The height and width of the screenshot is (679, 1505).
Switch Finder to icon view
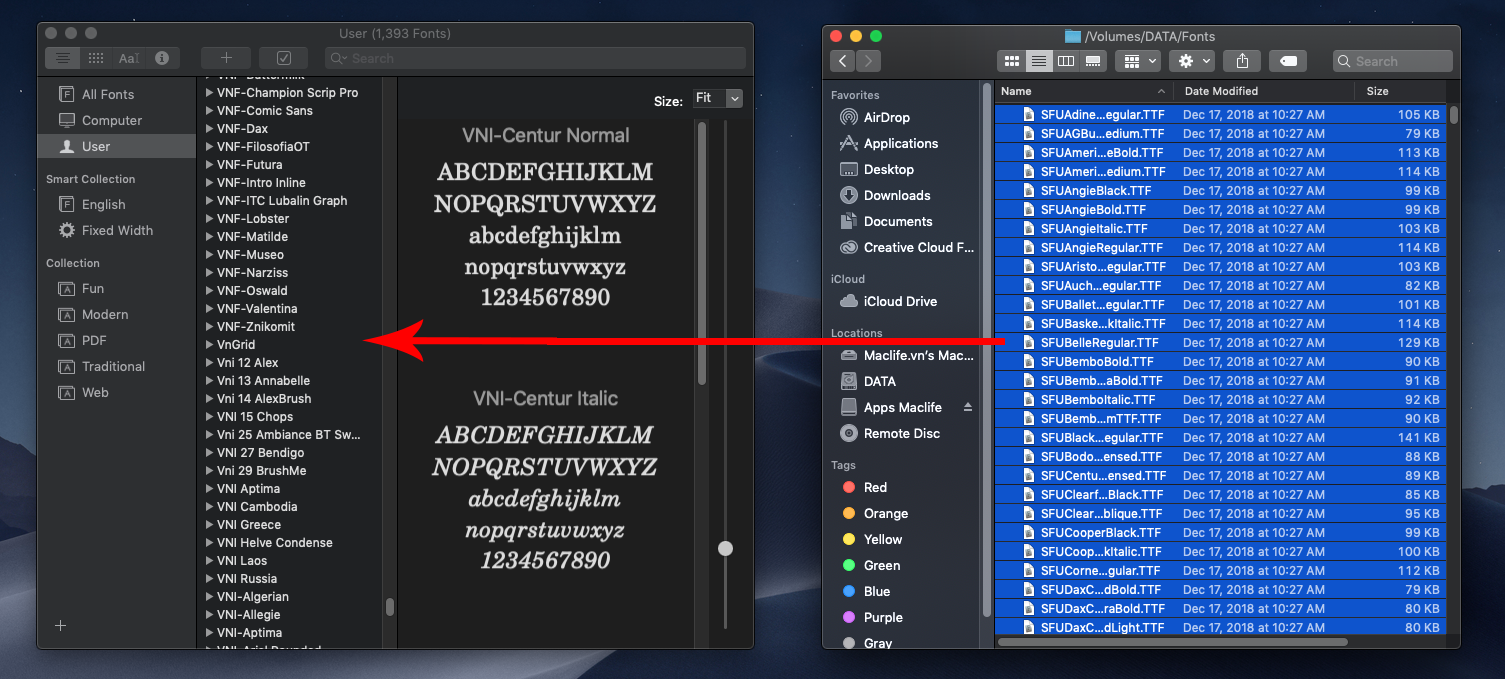pyautogui.click(x=1014, y=61)
